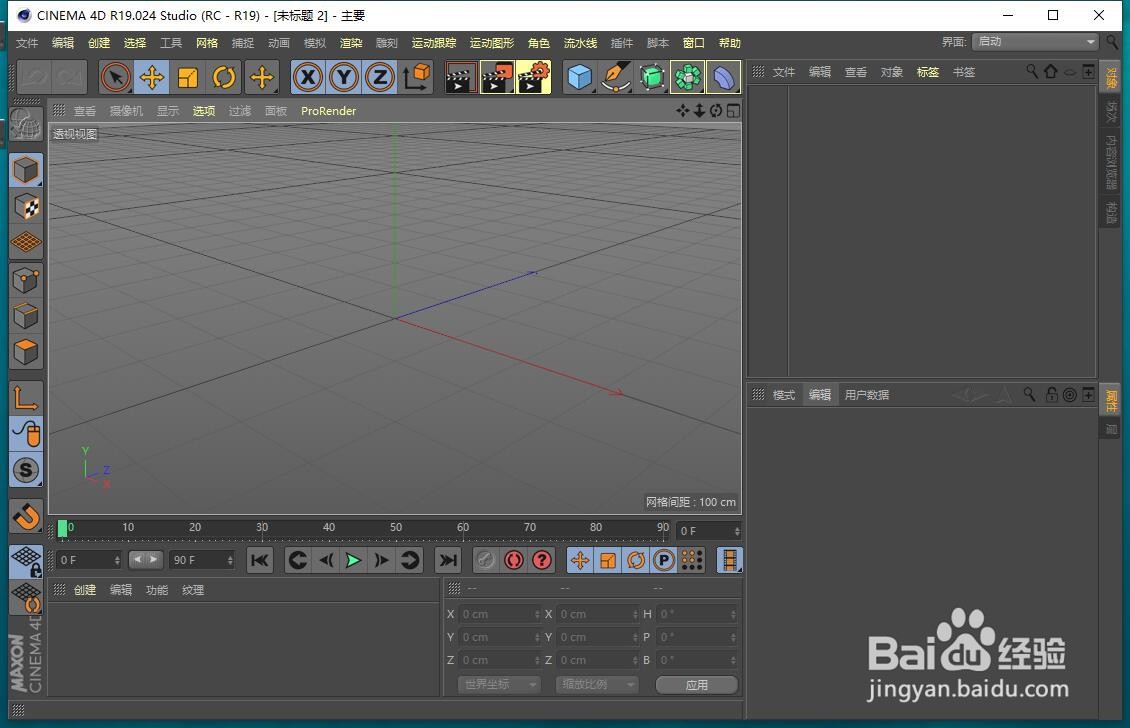The height and width of the screenshot is (728, 1130).
Task: Toggle the X axis lock
Action: coord(308,77)
